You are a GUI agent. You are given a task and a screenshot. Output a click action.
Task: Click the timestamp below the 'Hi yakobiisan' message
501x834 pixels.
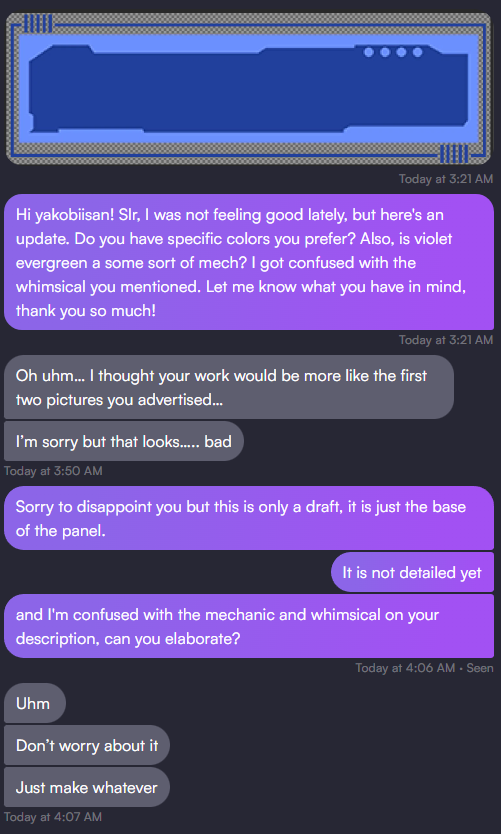tap(446, 339)
